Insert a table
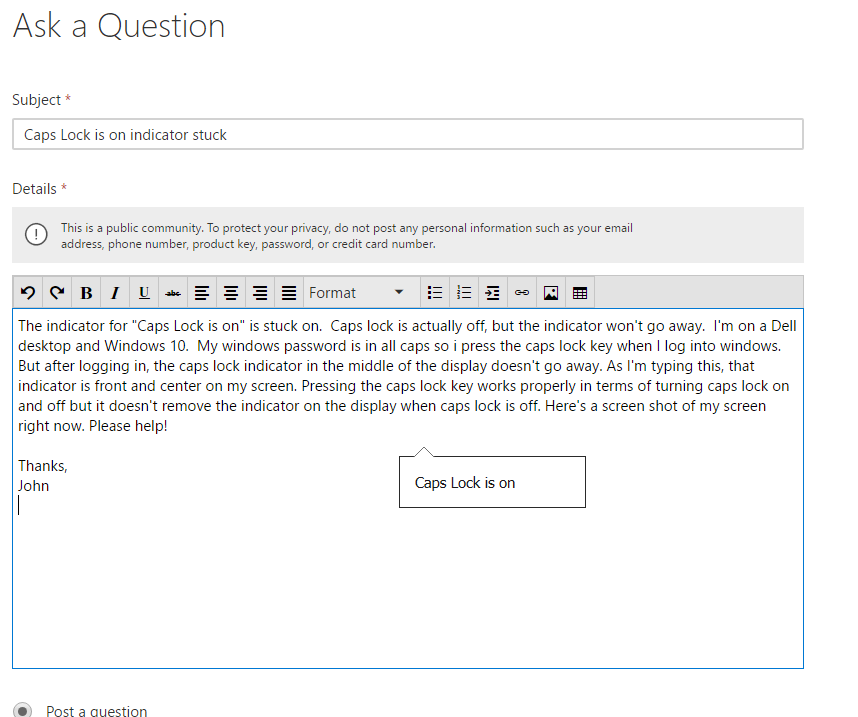This screenshot has width=858, height=717. click(580, 293)
